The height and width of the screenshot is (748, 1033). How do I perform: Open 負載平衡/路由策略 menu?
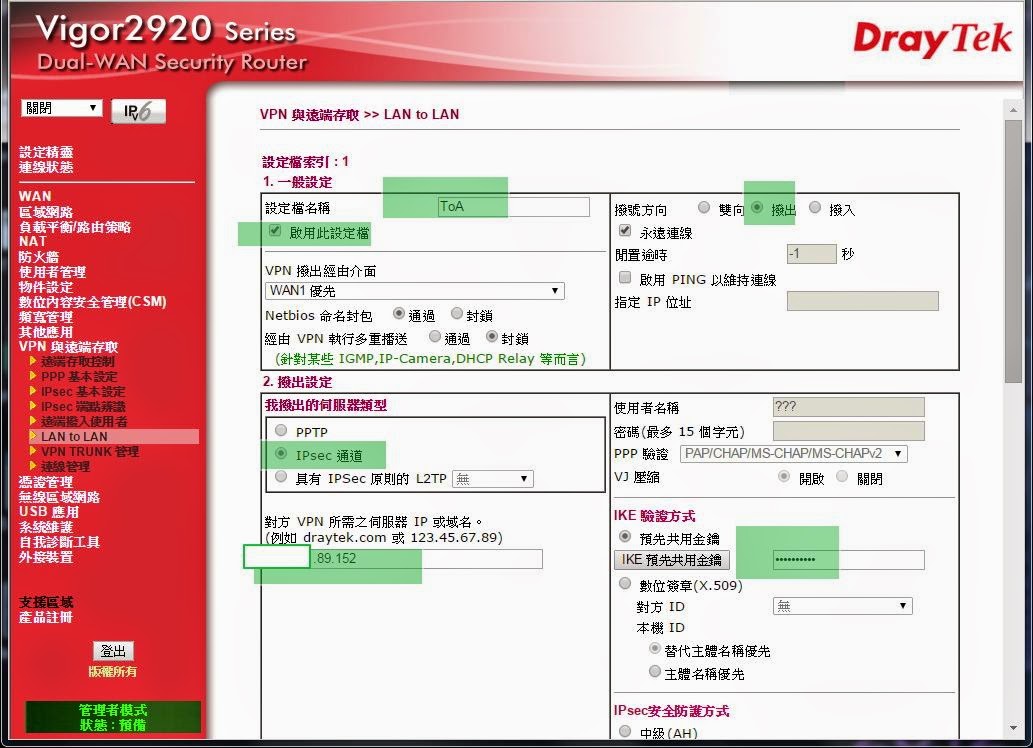75,227
